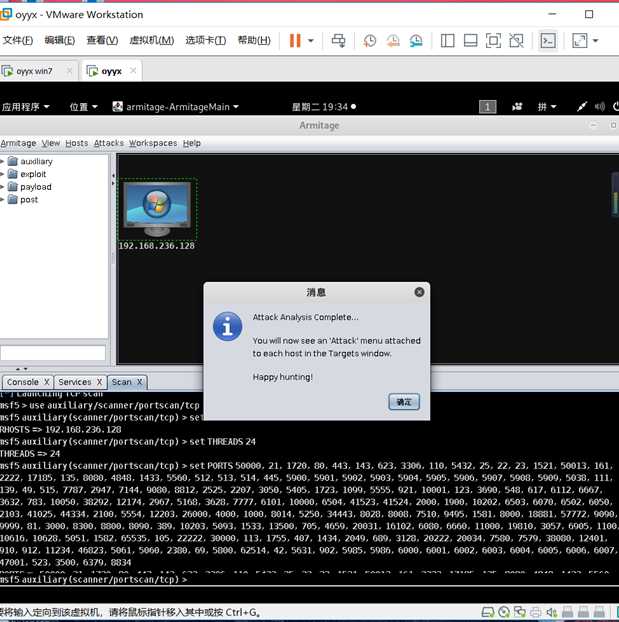Open the 位置 places menu
Viewport: 619px width, 622px height.
83,107
